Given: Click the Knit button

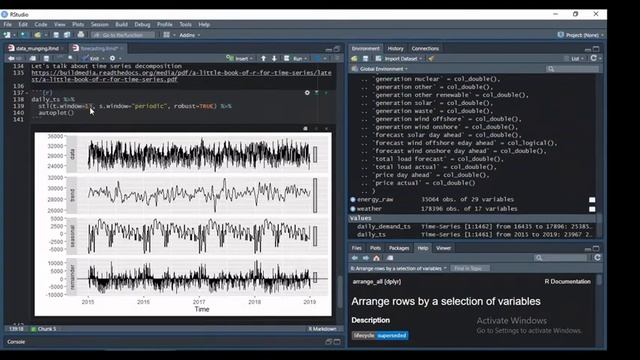Looking at the screenshot, I should pyautogui.click(x=92, y=59).
